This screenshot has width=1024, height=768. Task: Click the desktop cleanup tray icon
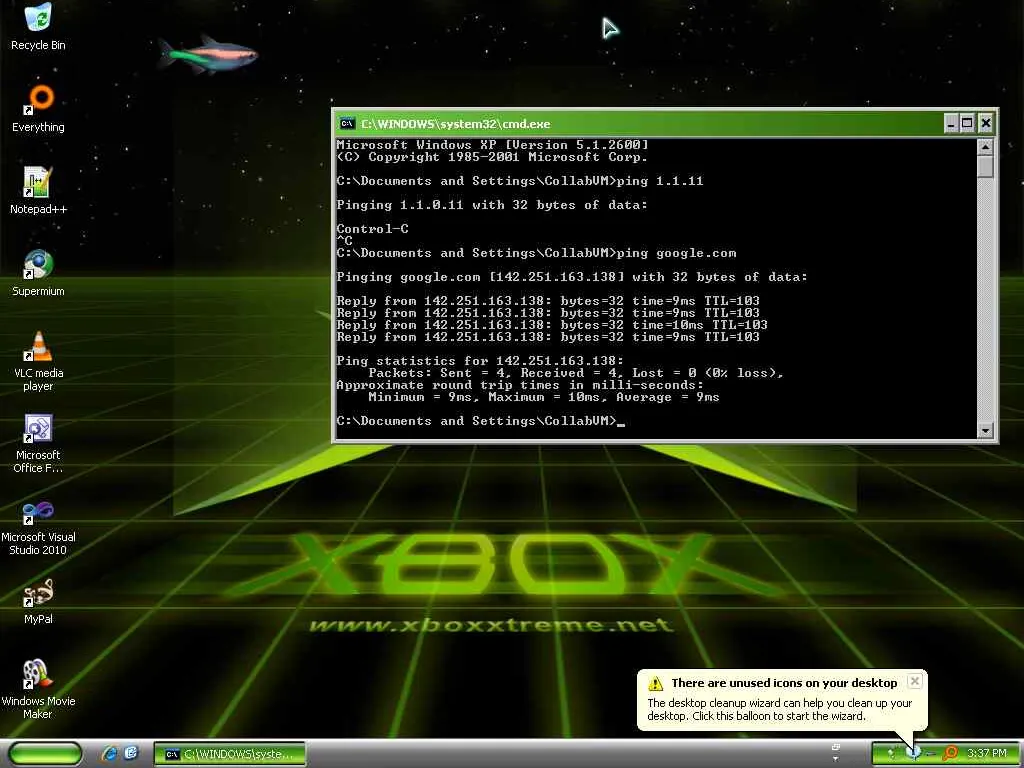coord(914,753)
